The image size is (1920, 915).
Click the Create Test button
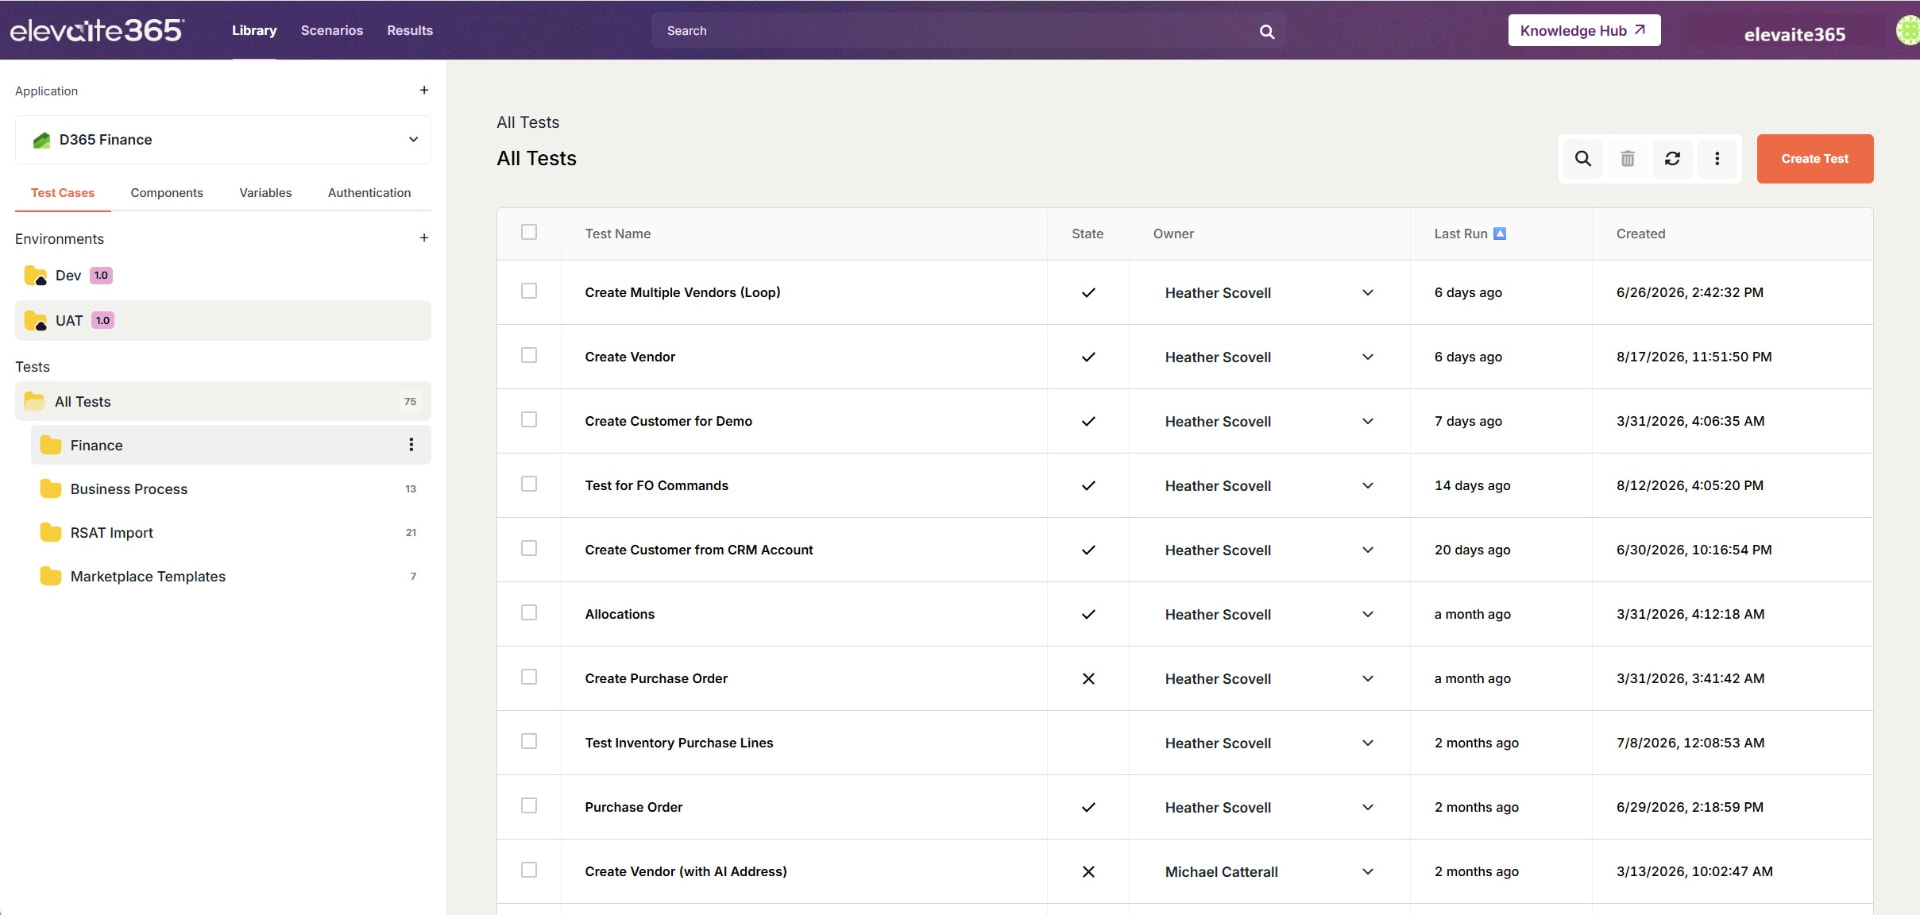pos(1815,159)
